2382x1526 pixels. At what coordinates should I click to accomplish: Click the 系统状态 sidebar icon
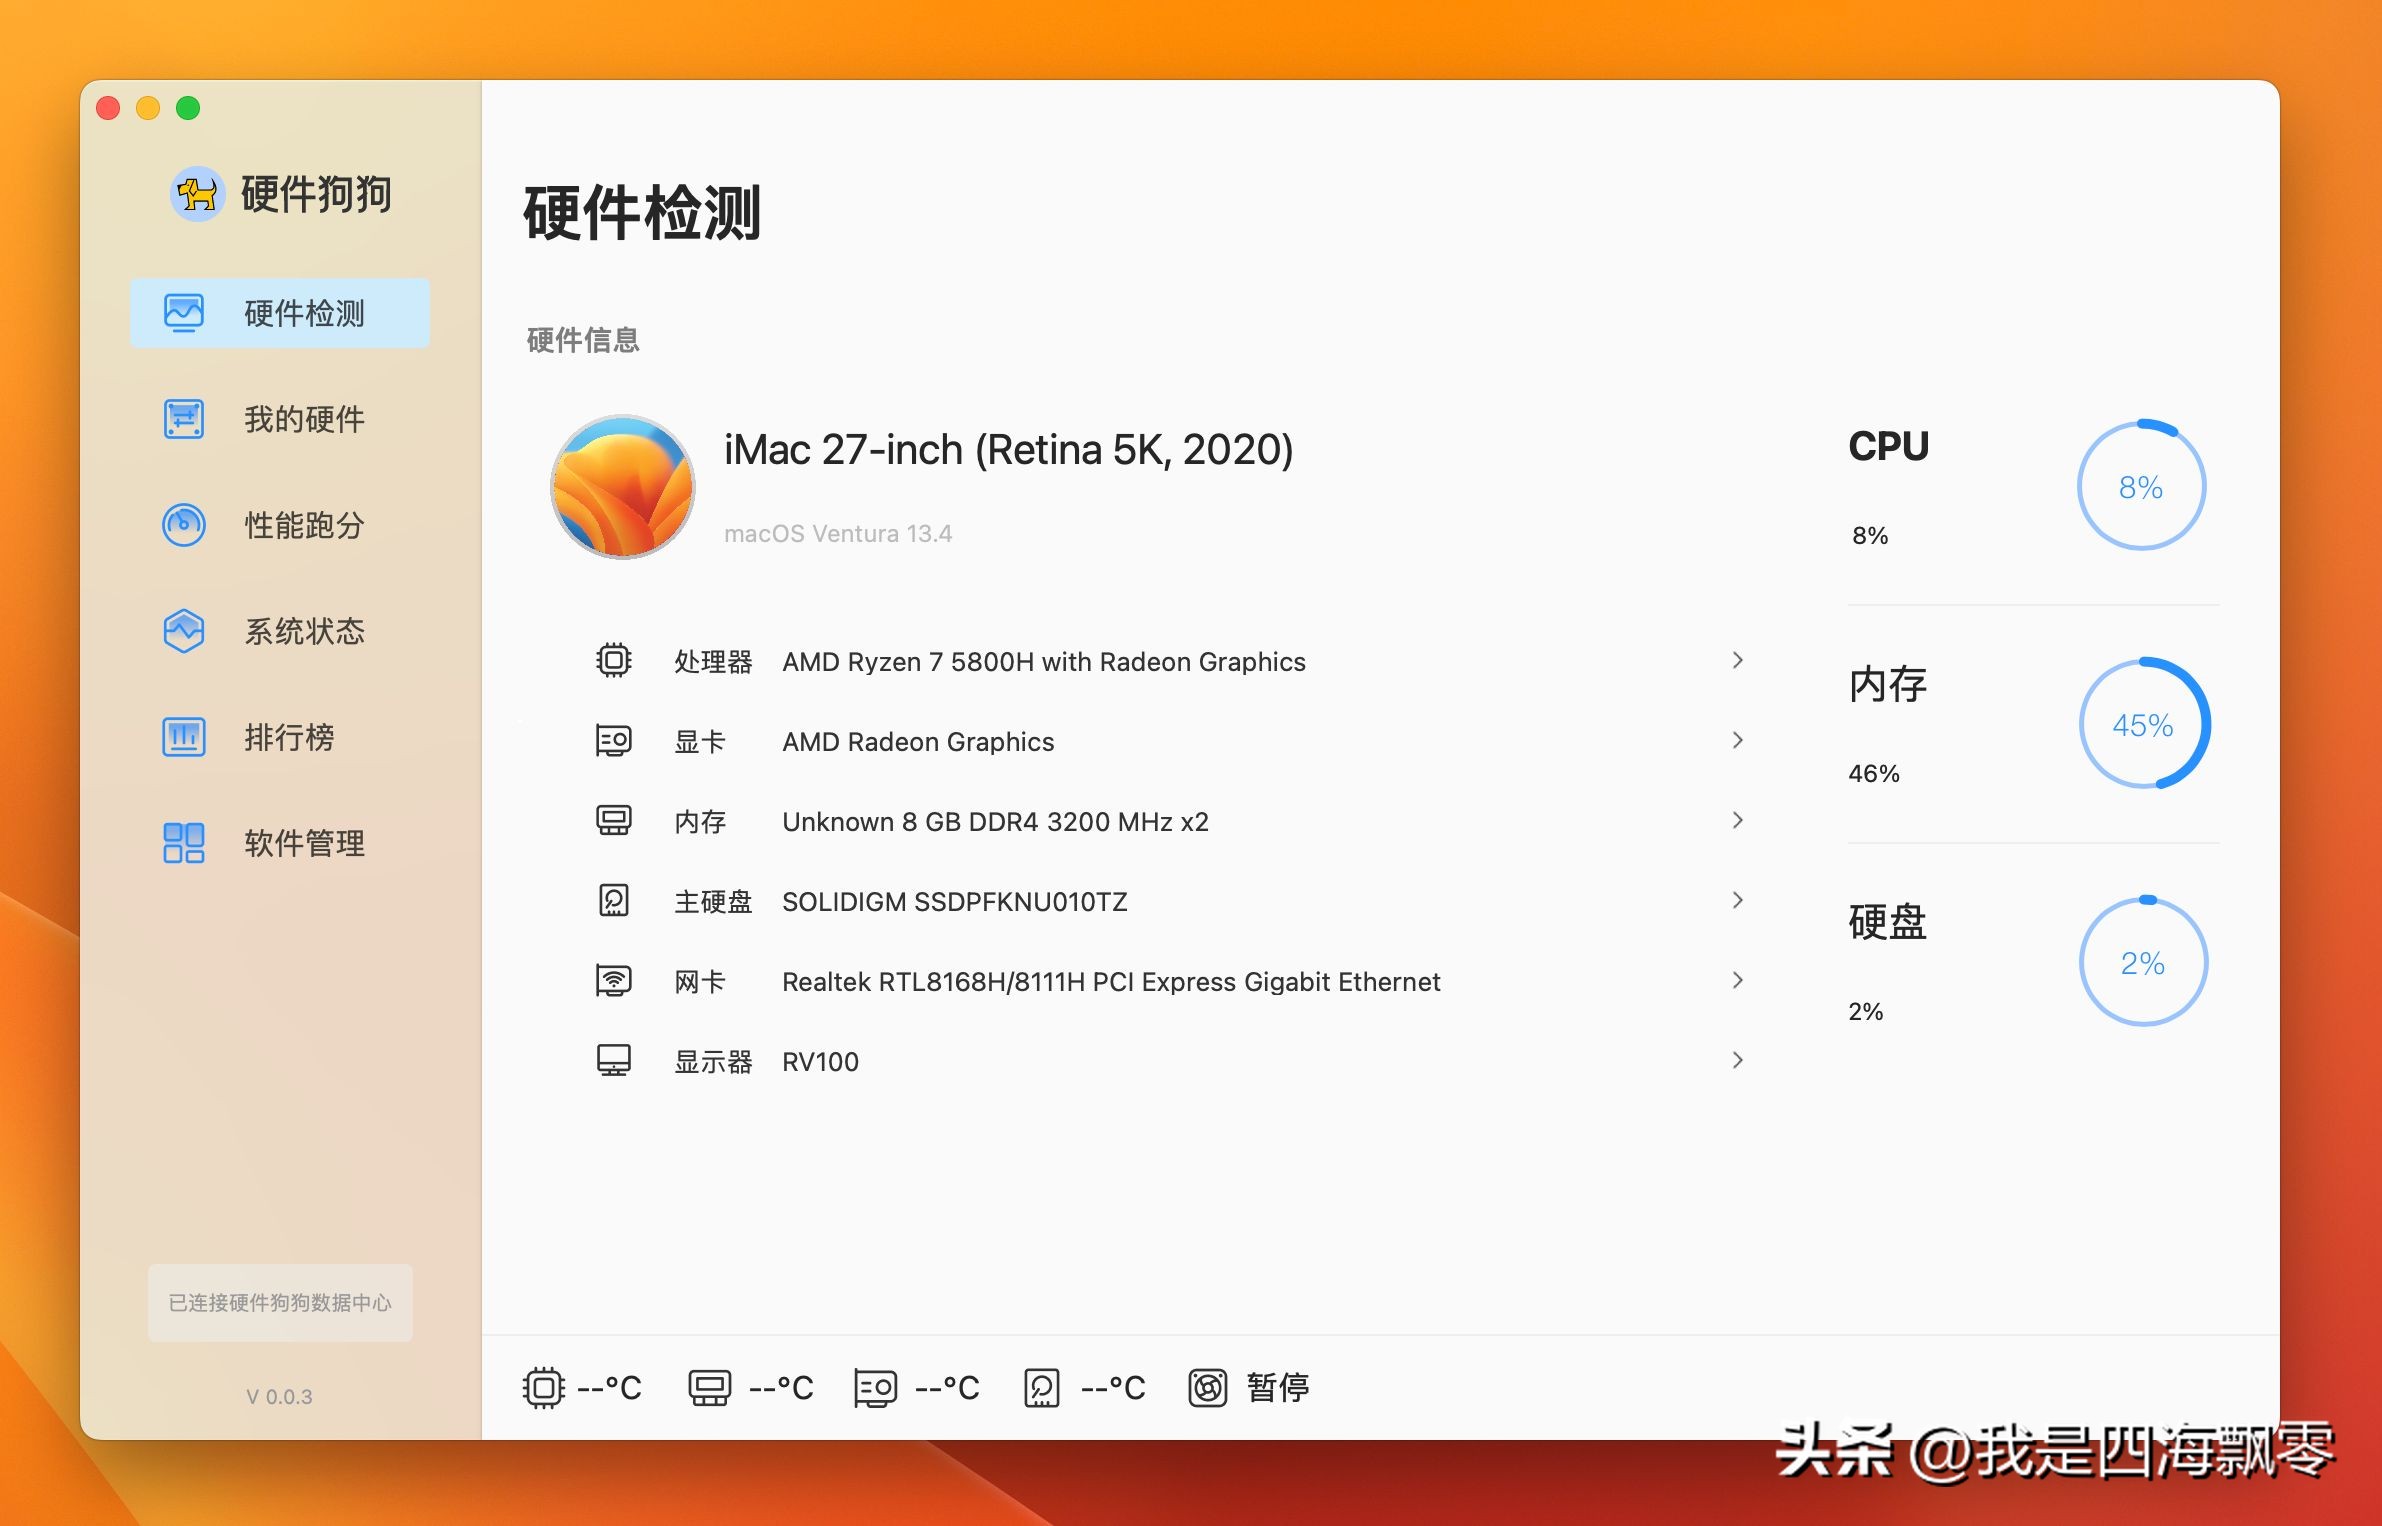tap(184, 631)
